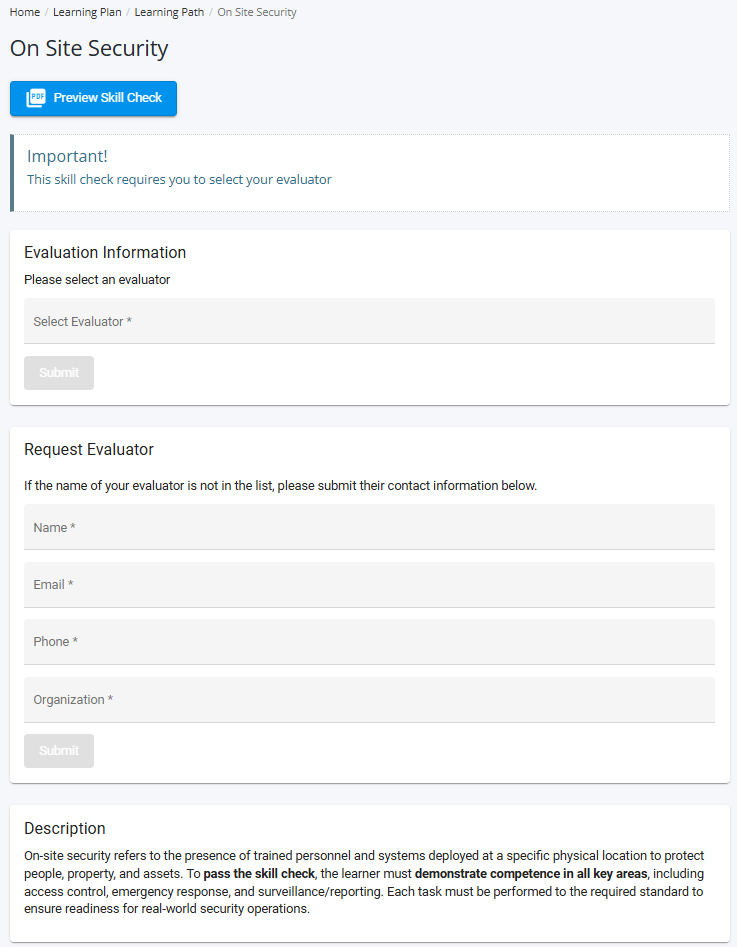737x947 pixels.
Task: Click the Request Evaluator section heading
Action: 89,450
